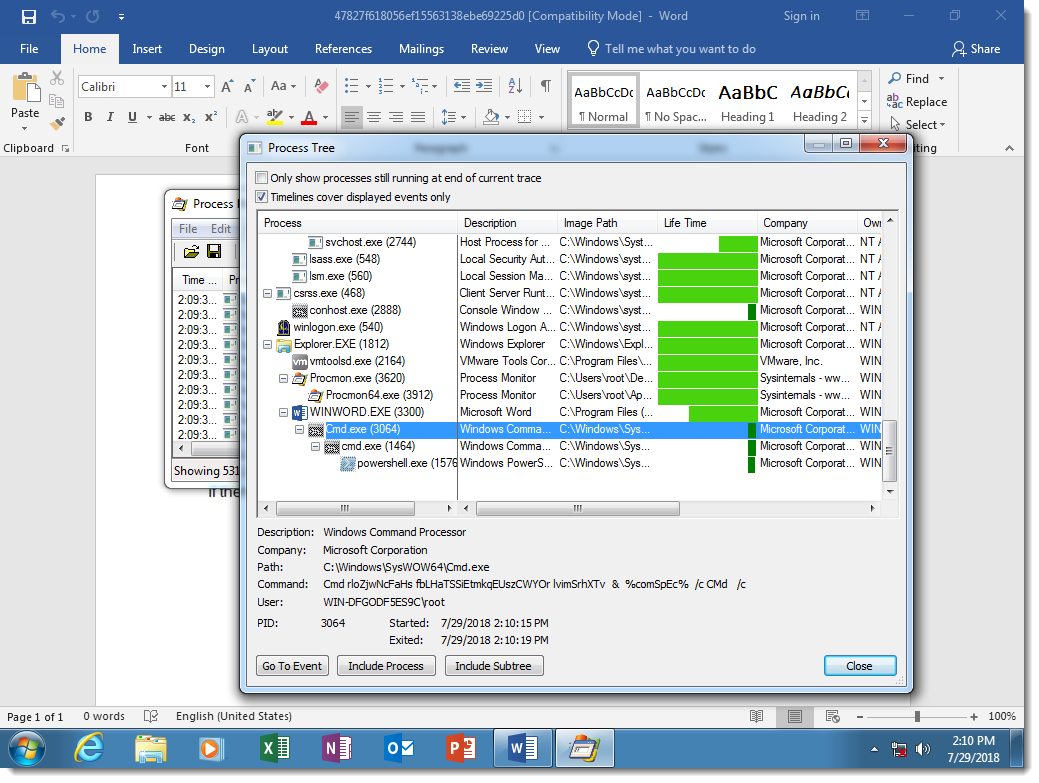This screenshot has width=1039, height=783.
Task: Apply Bold formatting
Action: [88, 117]
